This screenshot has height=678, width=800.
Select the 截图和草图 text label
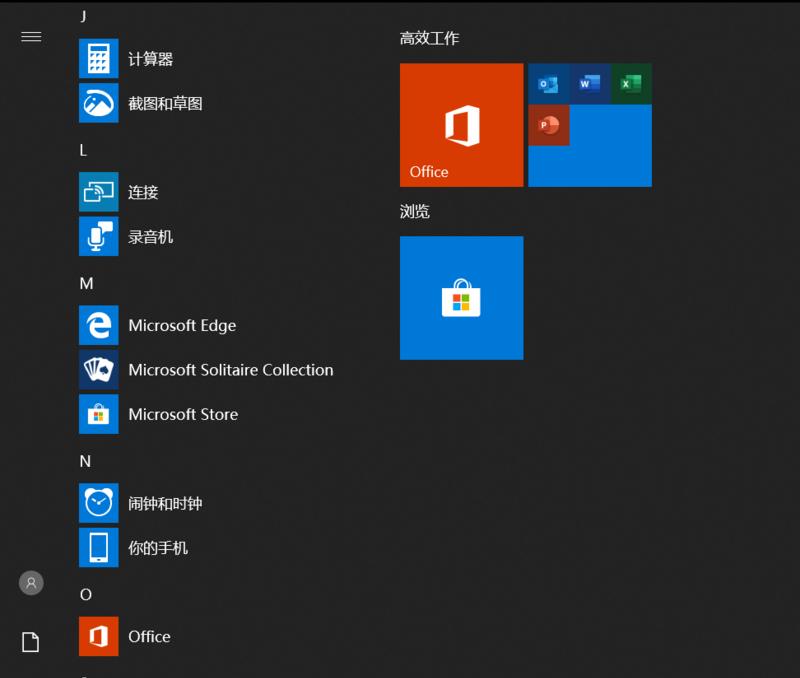165,104
